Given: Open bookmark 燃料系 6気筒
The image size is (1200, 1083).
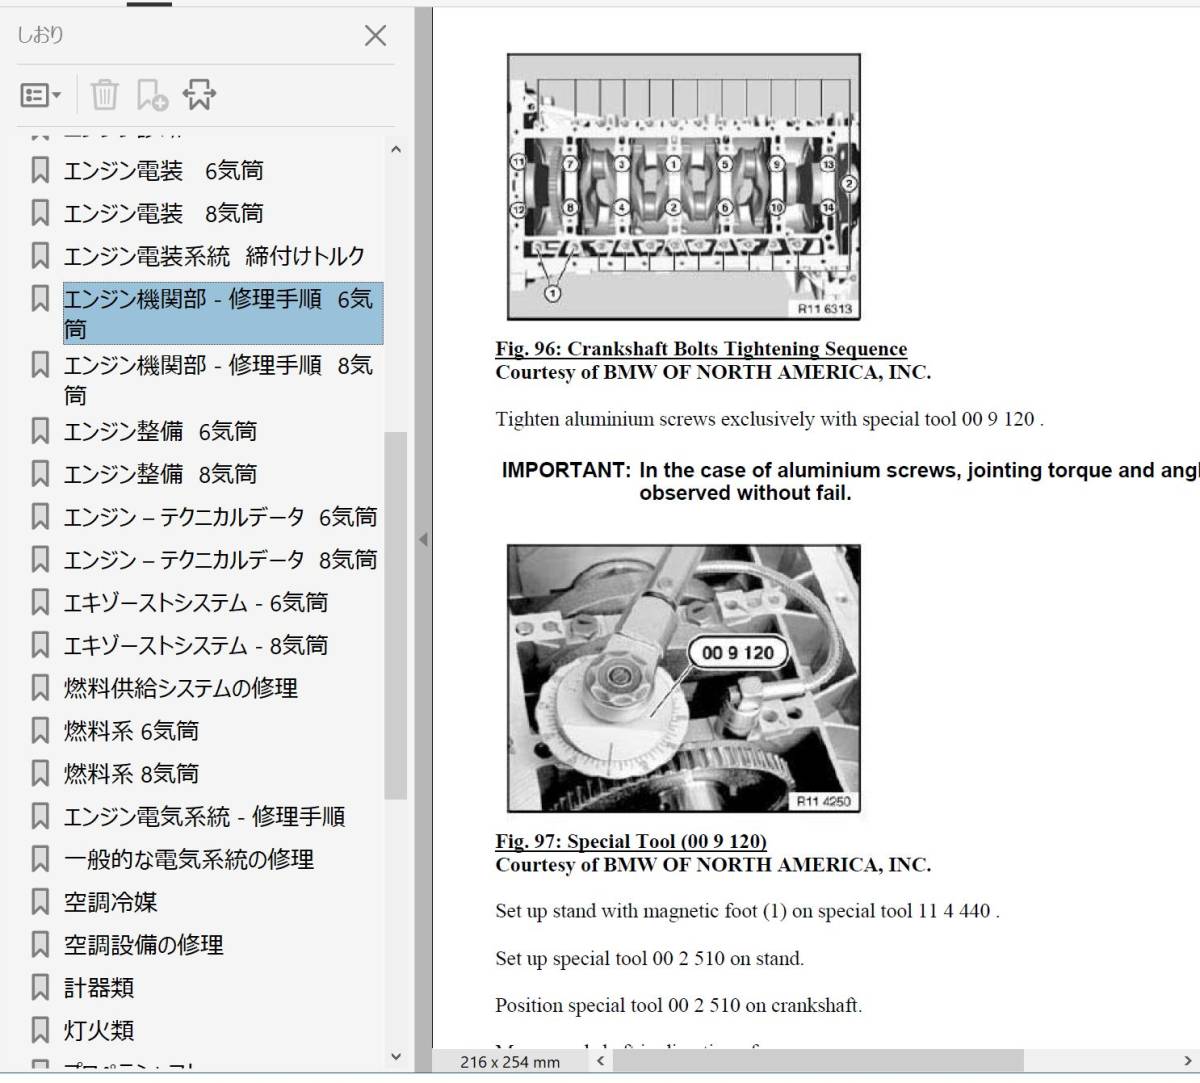Looking at the screenshot, I should coord(131,732).
